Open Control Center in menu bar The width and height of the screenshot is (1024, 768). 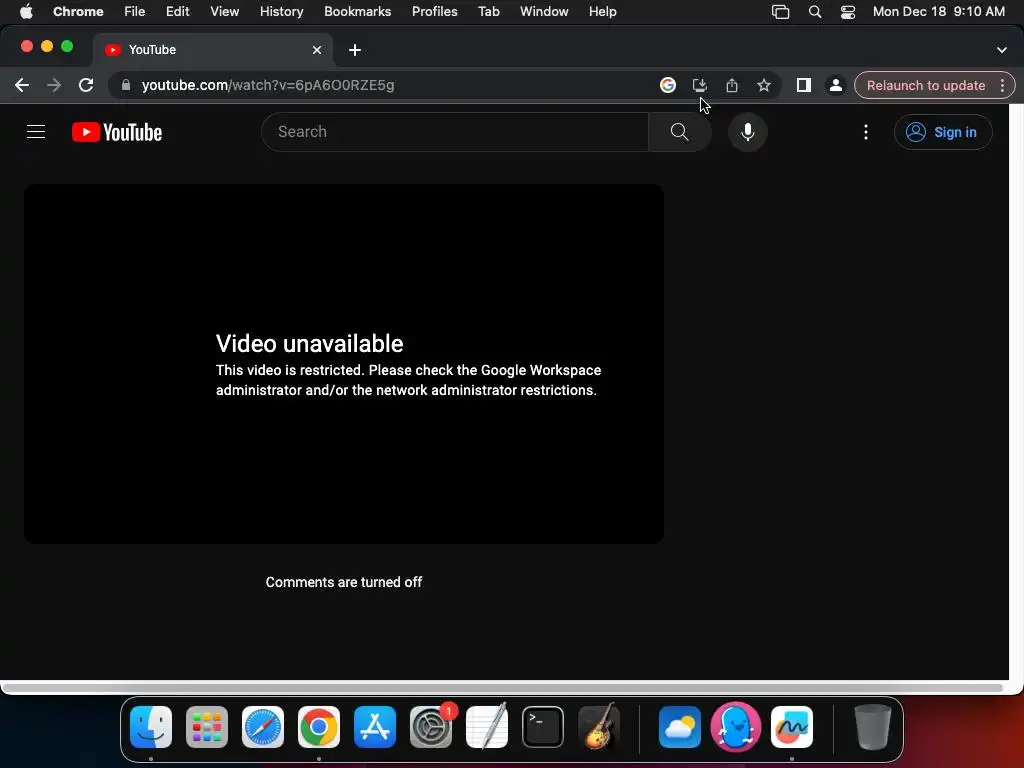coord(848,11)
